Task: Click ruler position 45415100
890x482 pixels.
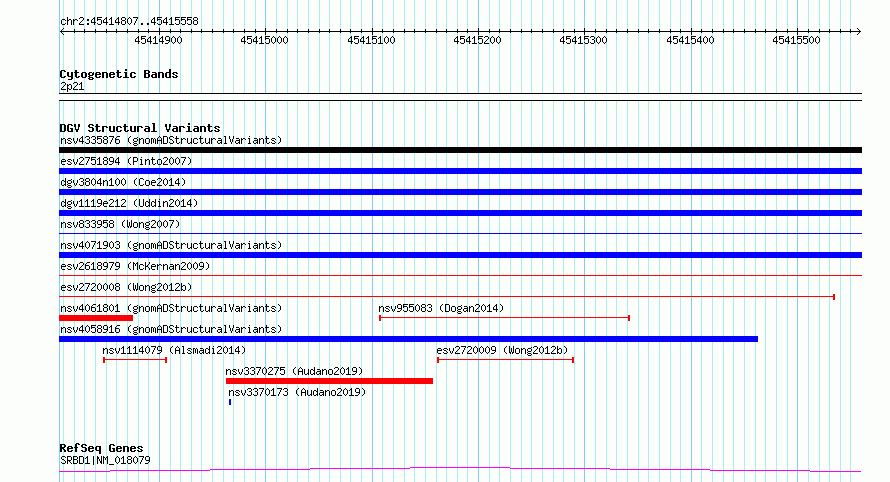Action: [371, 40]
